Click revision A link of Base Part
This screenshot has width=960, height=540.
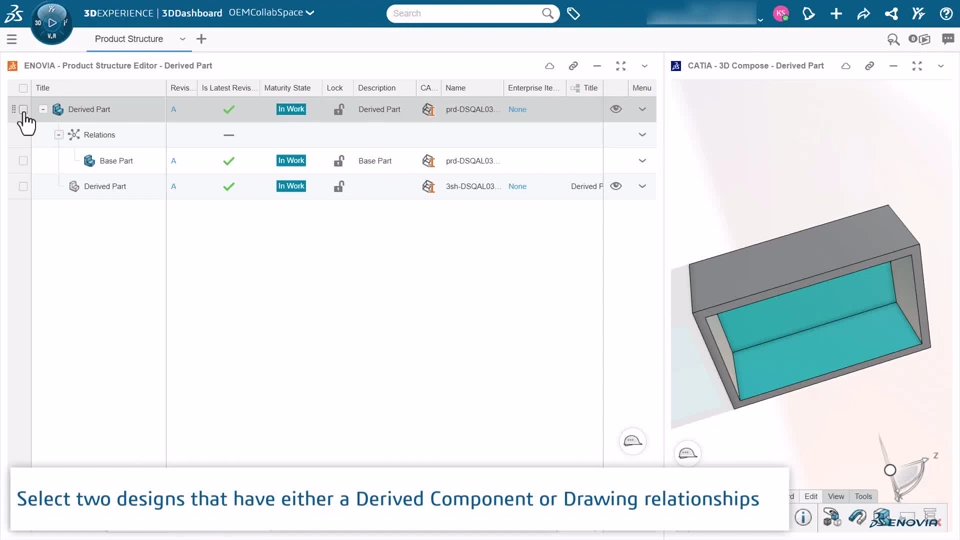click(173, 160)
